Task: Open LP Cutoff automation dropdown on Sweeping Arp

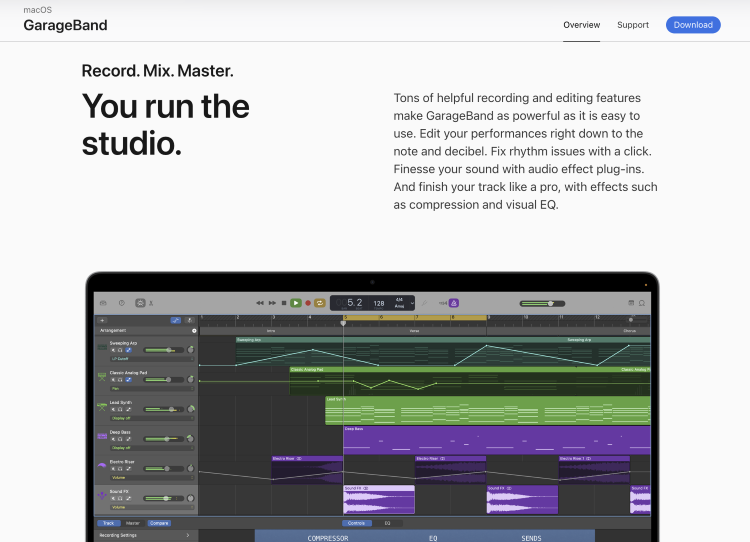Action: [x=152, y=359]
